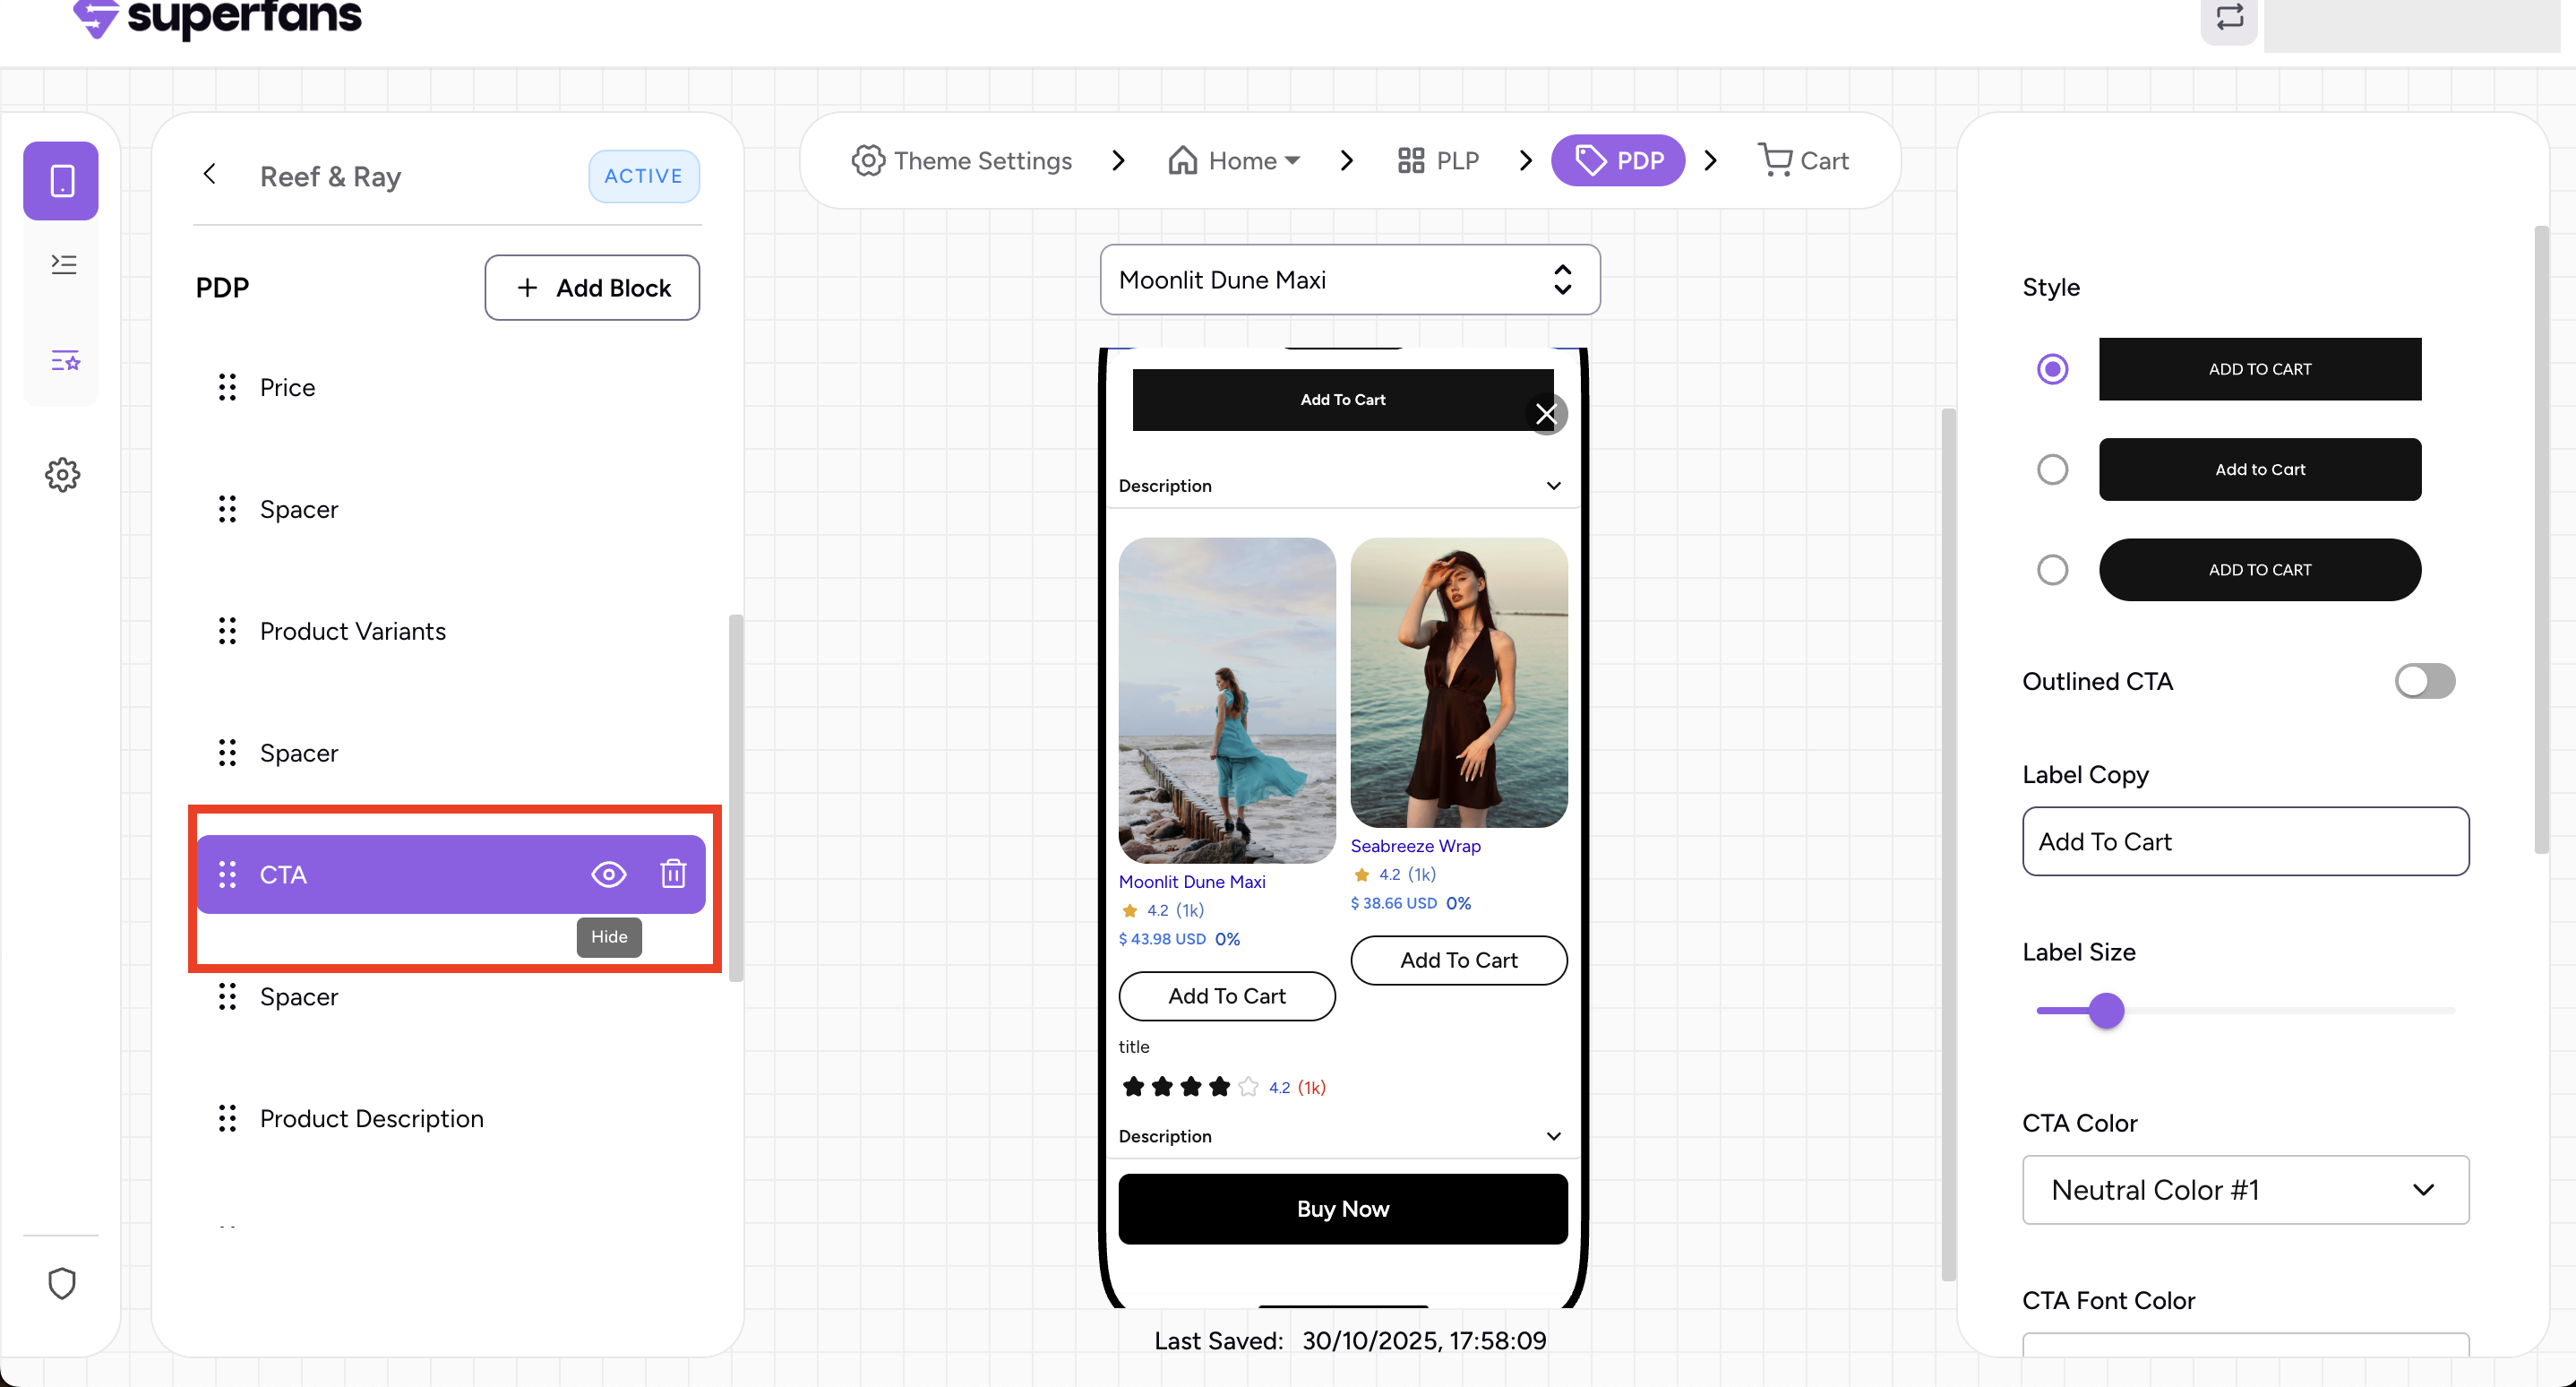Switch to the Cart tab
The width and height of the screenshot is (2576, 1387).
click(1803, 161)
